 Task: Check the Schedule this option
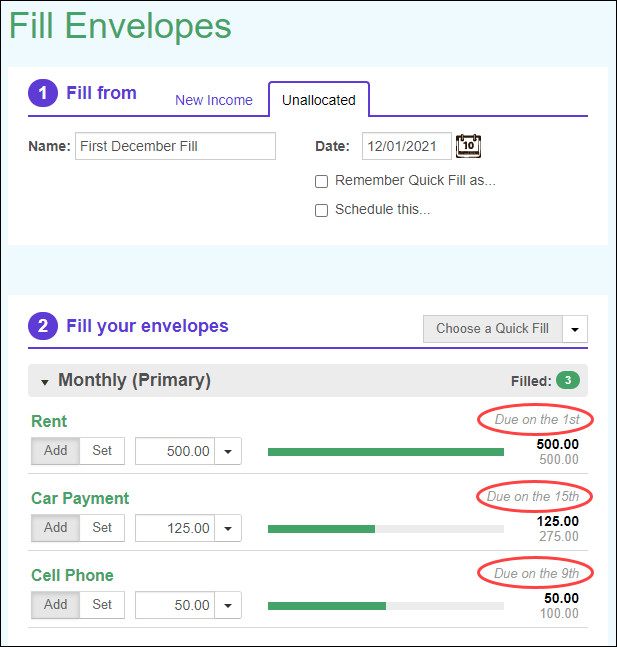coord(321,210)
